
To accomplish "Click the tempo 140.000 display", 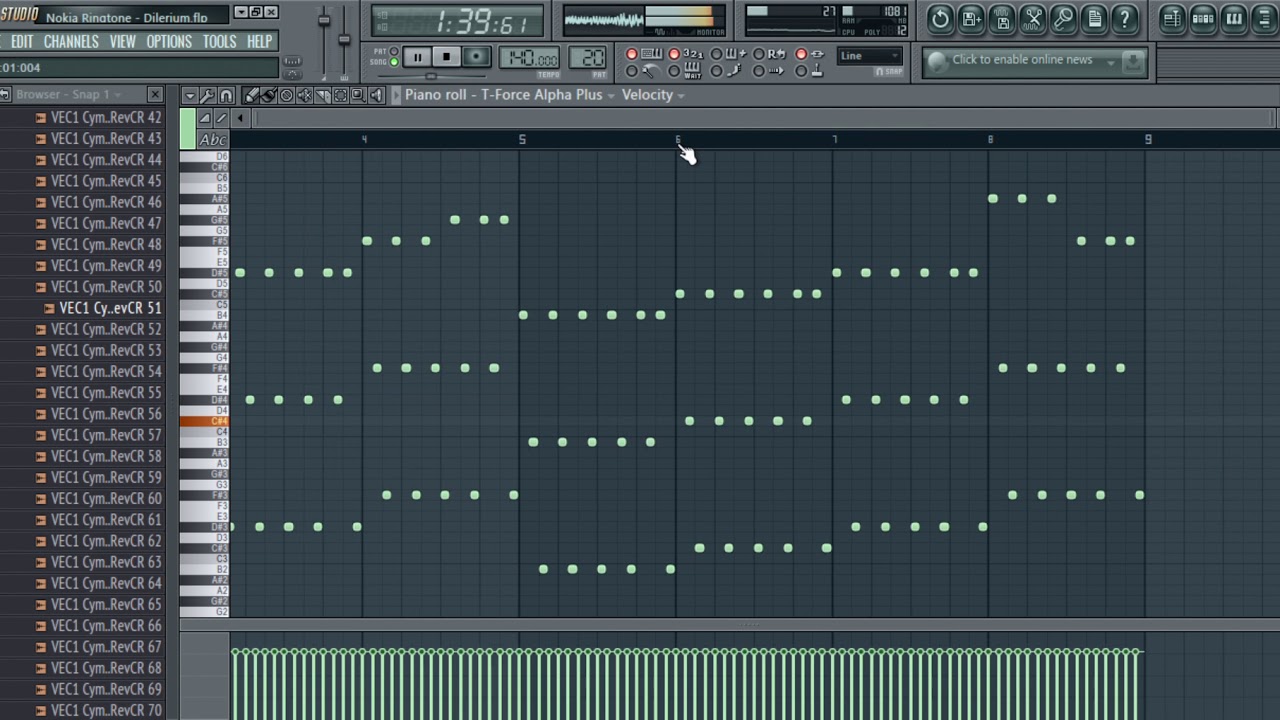I will [x=529, y=58].
